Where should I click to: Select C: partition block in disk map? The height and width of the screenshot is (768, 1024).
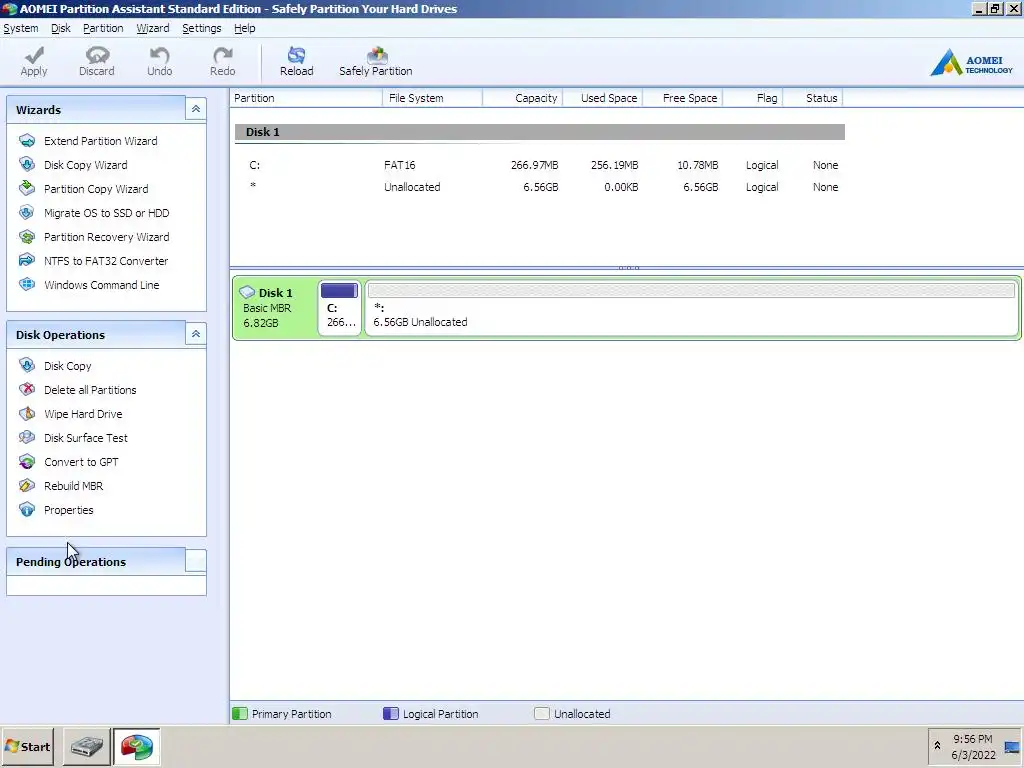point(340,308)
